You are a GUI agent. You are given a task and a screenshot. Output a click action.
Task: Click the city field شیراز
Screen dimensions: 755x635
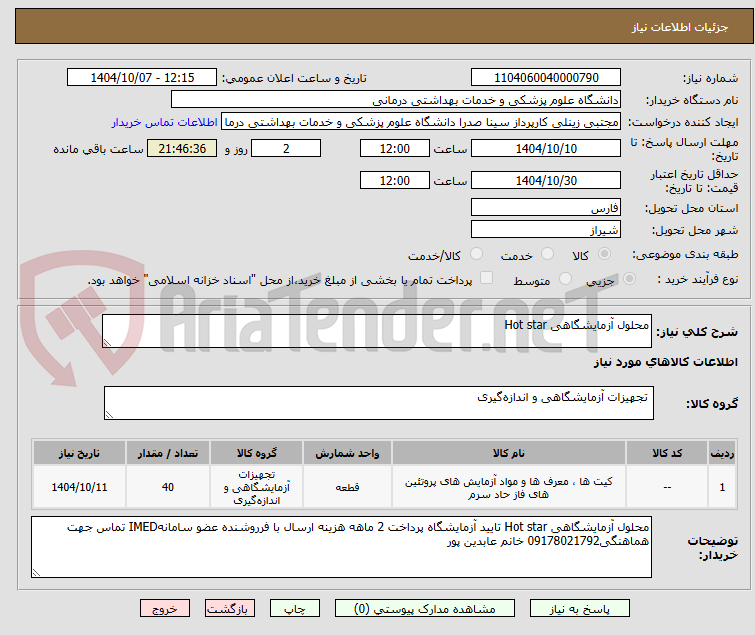tap(546, 230)
